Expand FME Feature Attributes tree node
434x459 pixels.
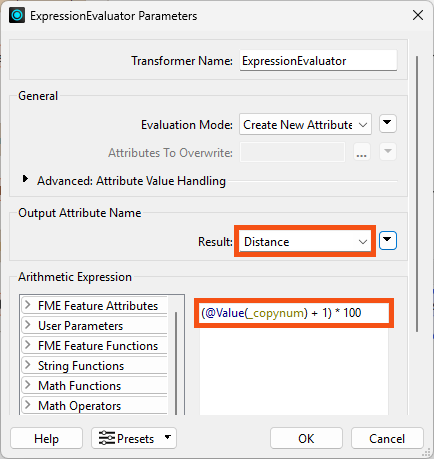pos(28,305)
